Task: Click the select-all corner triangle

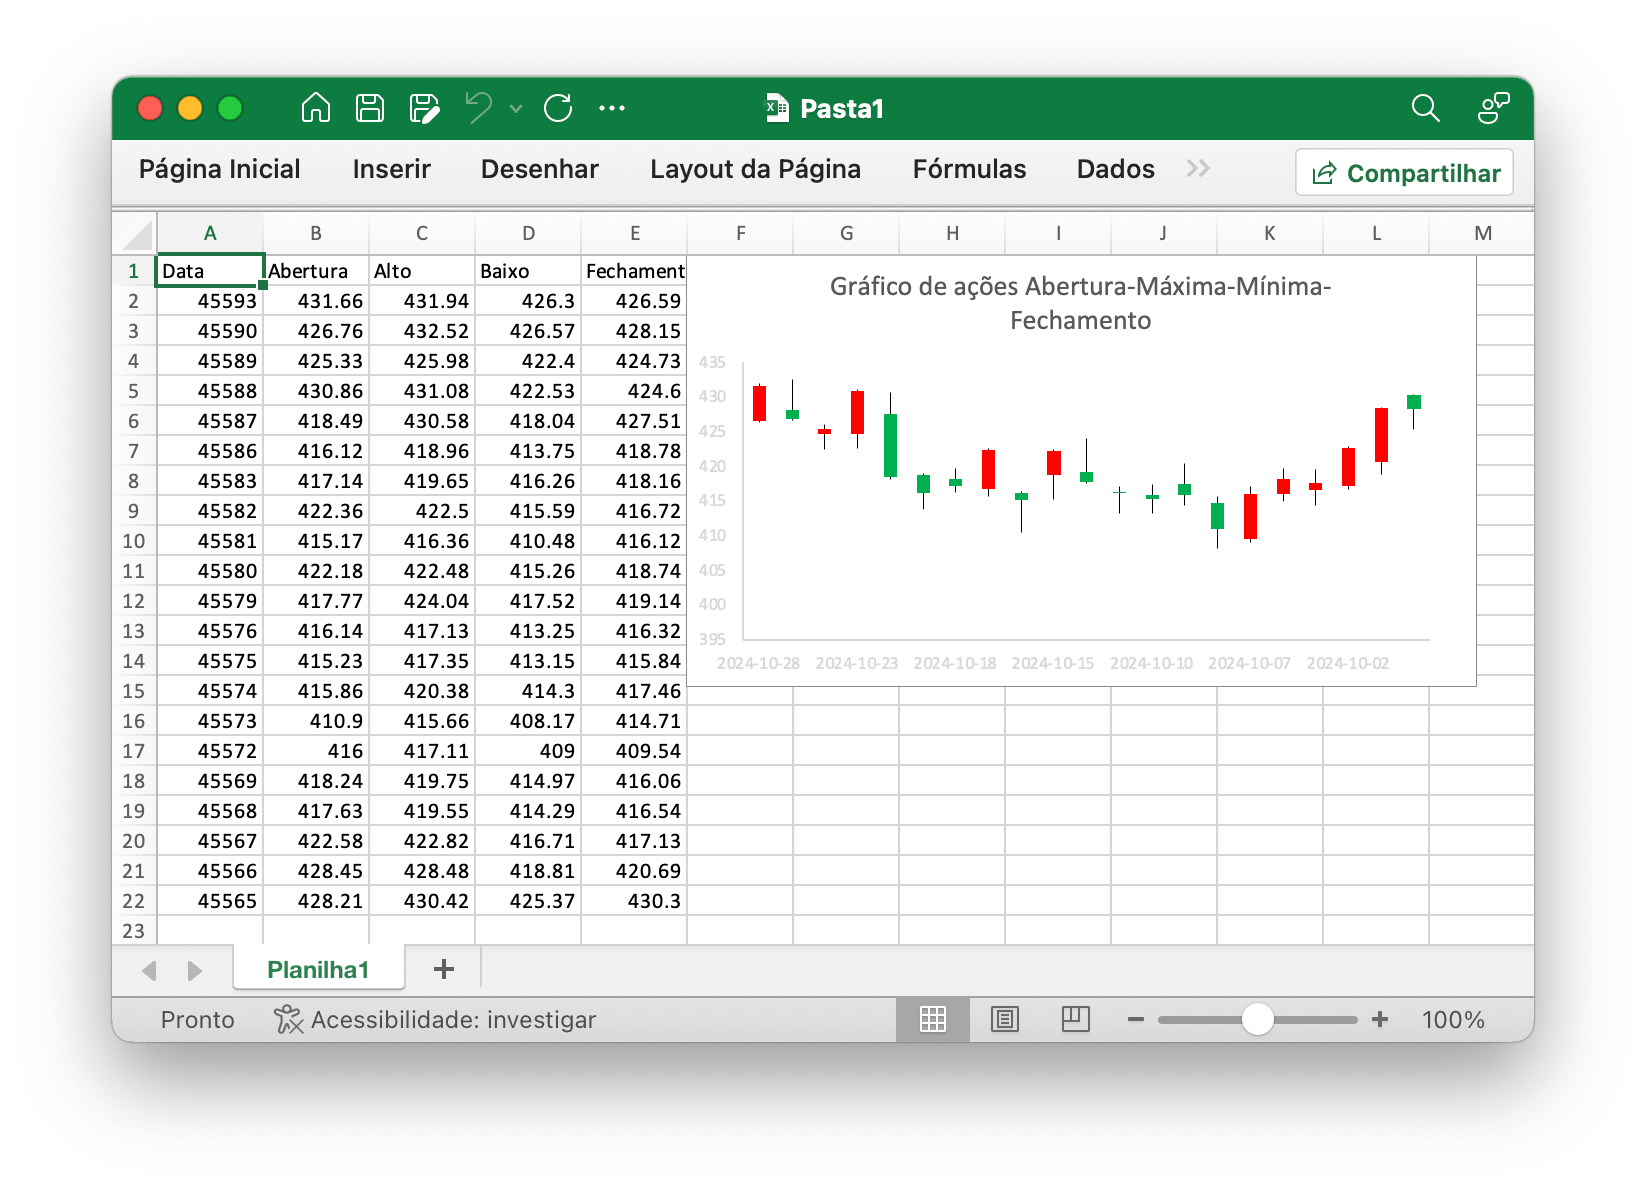Action: 136,235
